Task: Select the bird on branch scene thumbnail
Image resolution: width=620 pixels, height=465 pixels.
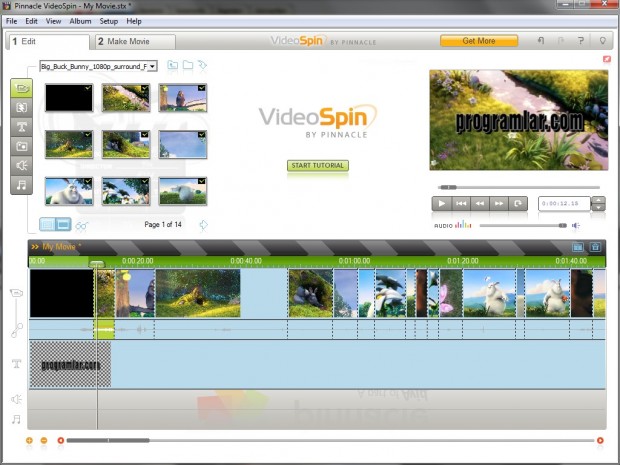Action: pyautogui.click(x=183, y=98)
